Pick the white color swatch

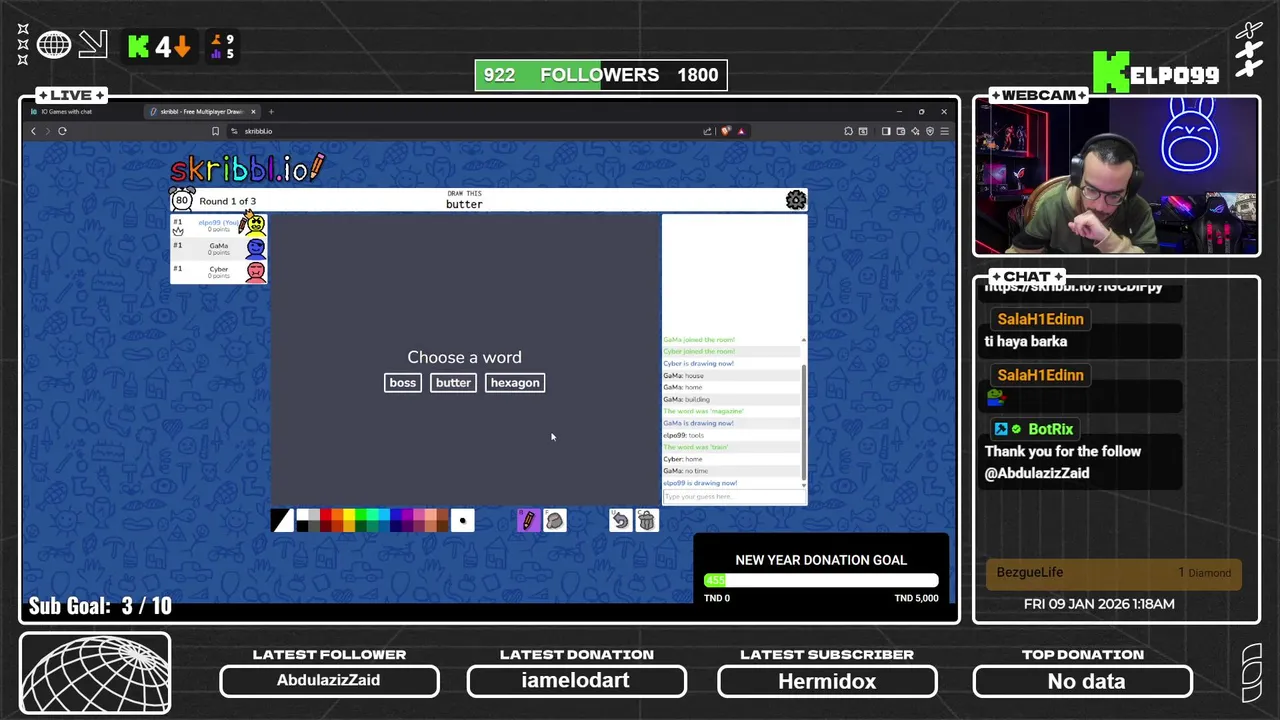[301, 514]
